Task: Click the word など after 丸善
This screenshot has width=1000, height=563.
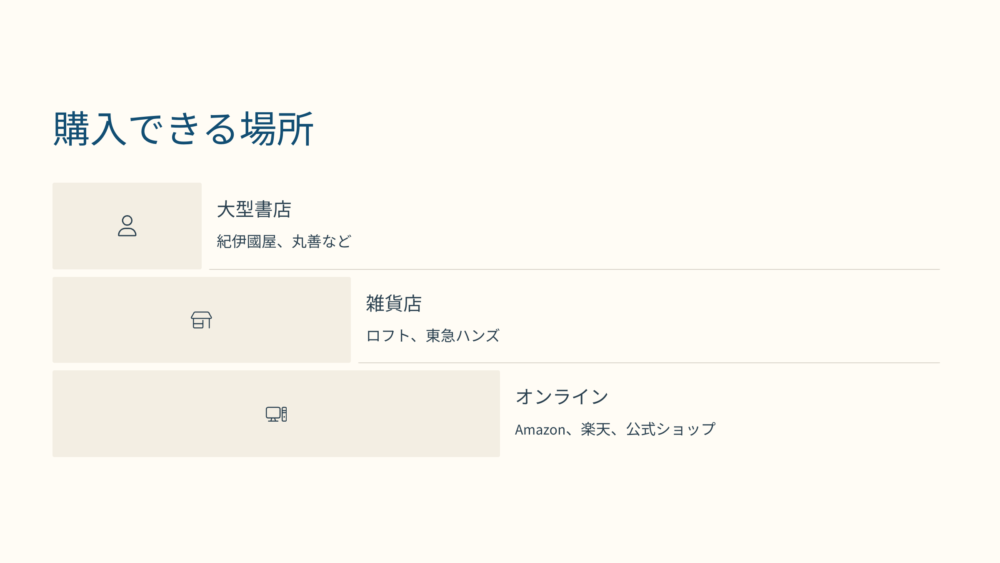Action: point(337,242)
